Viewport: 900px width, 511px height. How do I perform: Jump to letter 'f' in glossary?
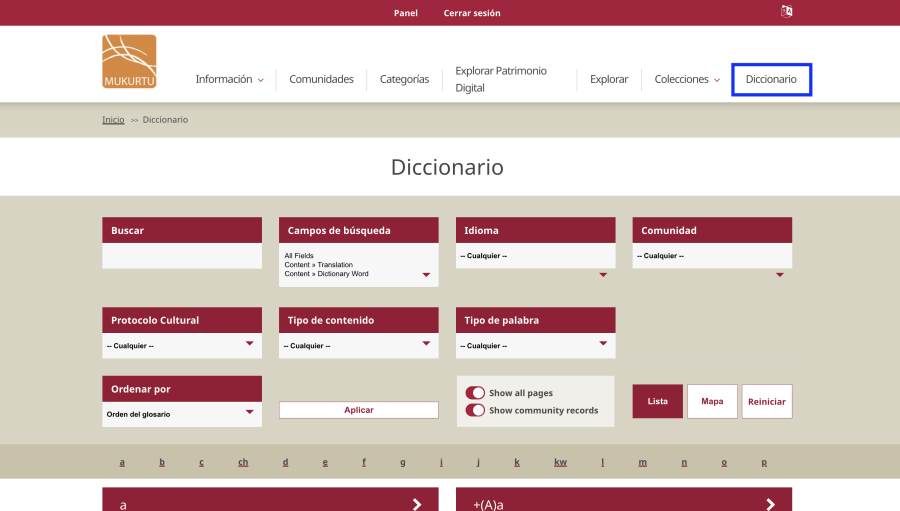point(364,462)
